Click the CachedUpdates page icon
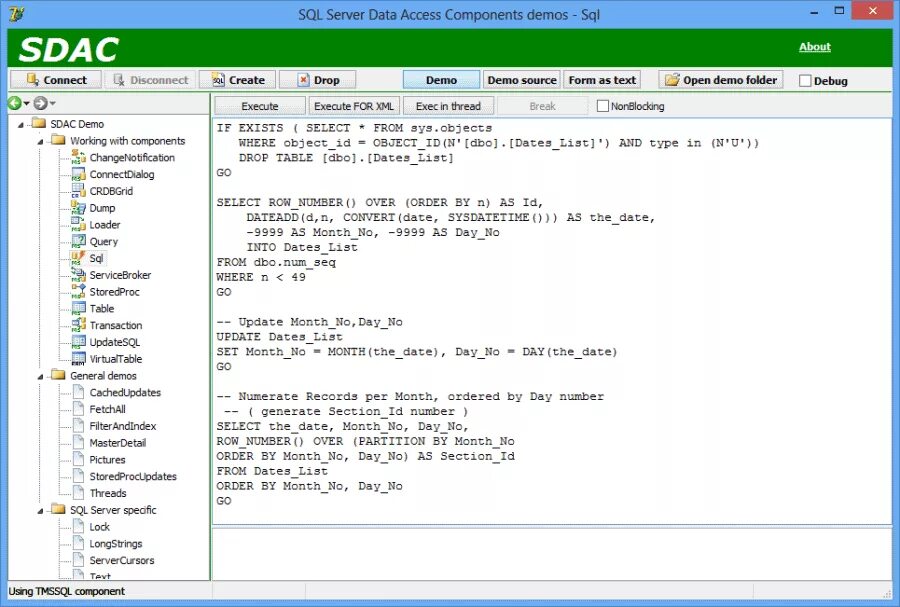This screenshot has height=607, width=900. pos(79,392)
